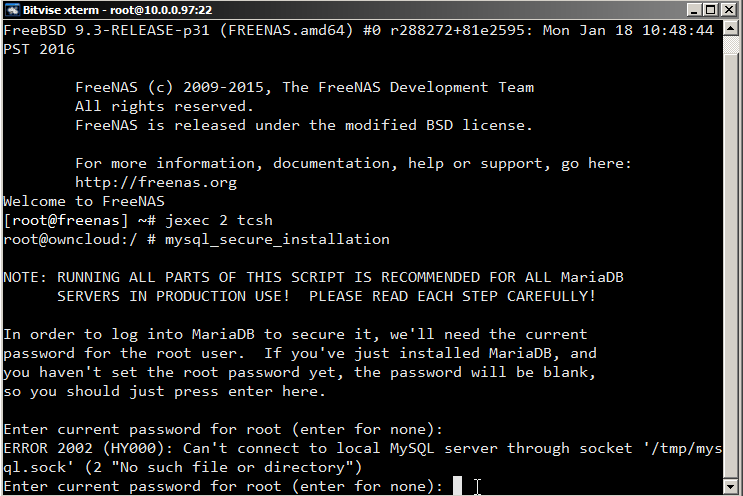Close the Bitvise xterm window

729,9
